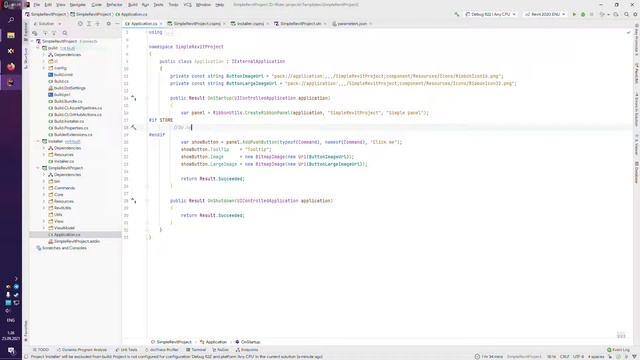
Task: Click the gutter implementation icon beside OnStartup
Action: (x=133, y=98)
